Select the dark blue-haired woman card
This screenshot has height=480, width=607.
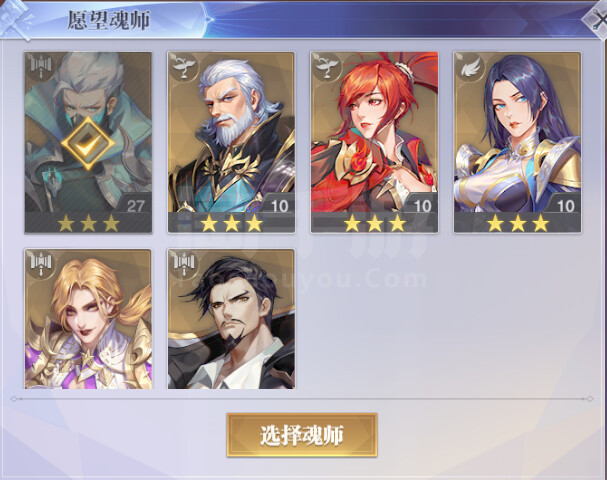[517, 142]
